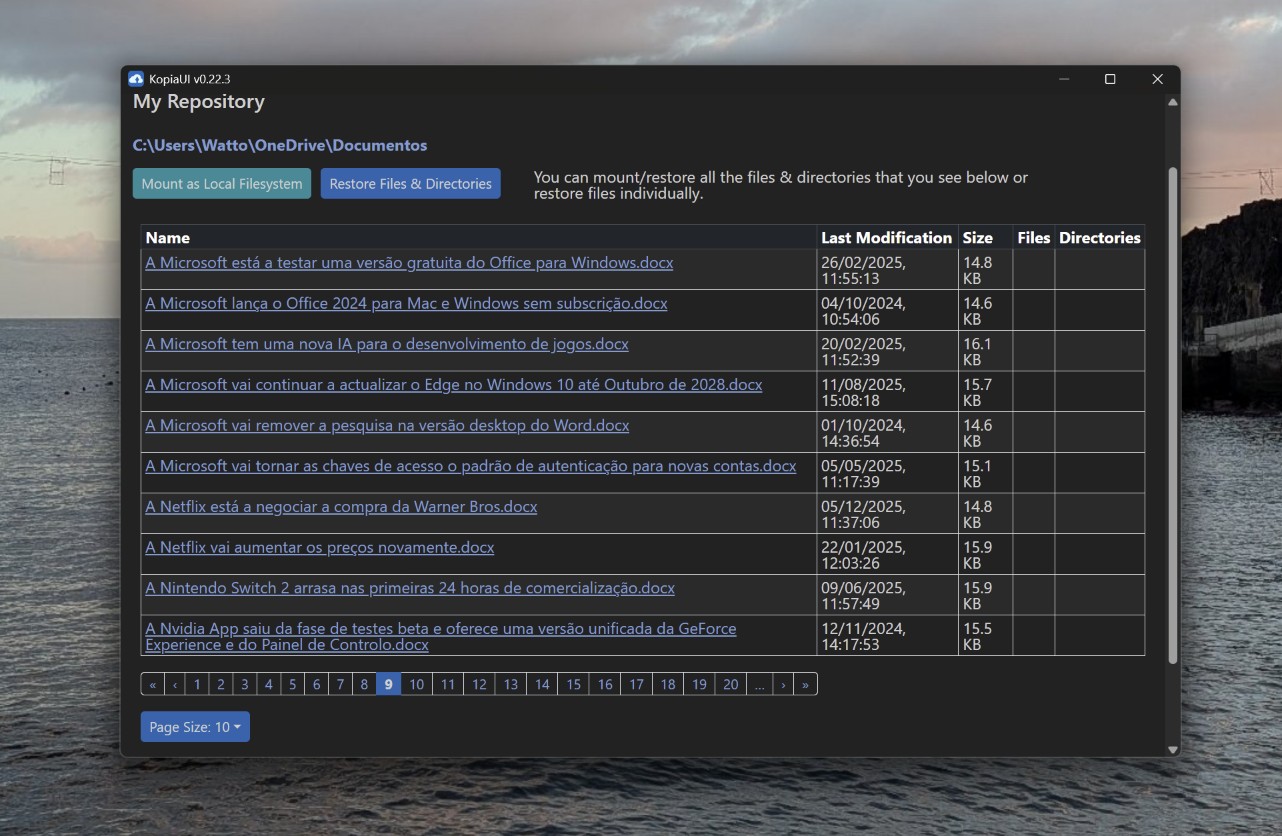Open 'A Nvidia App saiu da fase' file

pos(441,637)
